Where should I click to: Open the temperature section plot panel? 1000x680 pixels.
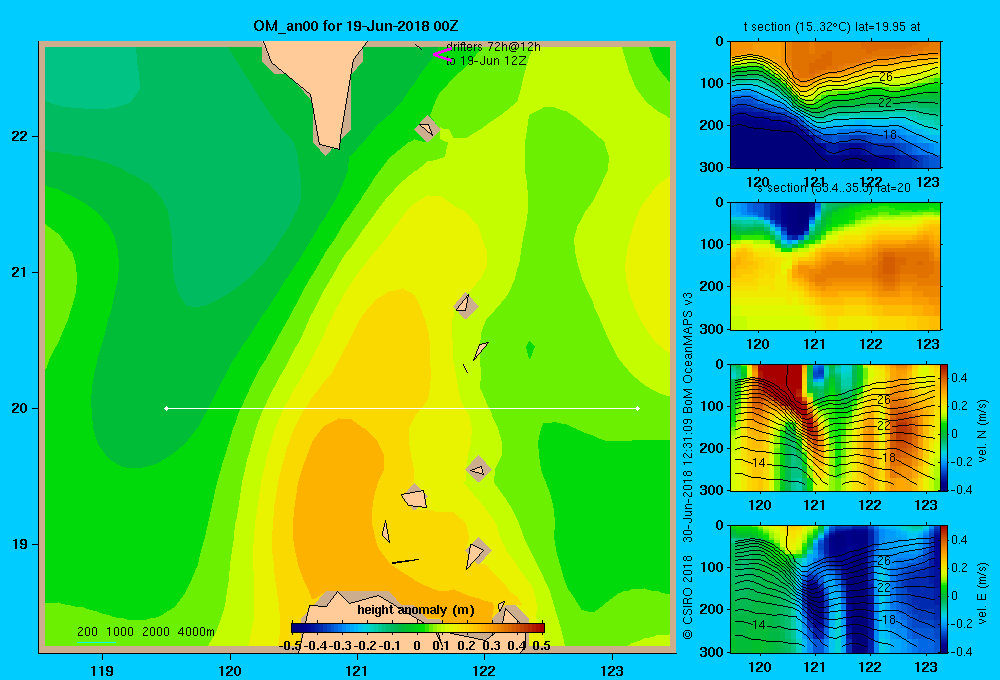(835, 105)
